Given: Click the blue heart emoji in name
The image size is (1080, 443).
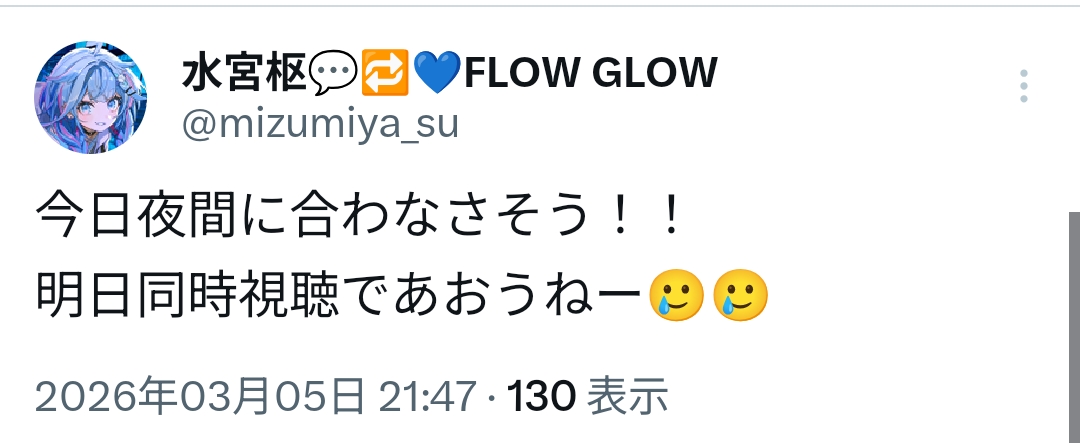Looking at the screenshot, I should coord(438,73).
